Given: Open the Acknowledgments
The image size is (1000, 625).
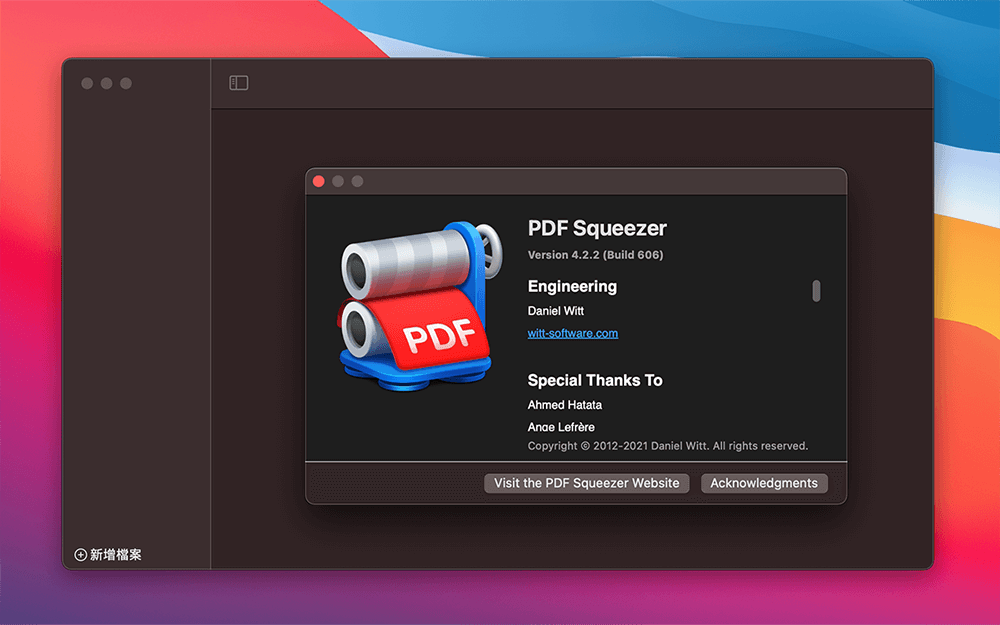Looking at the screenshot, I should pyautogui.click(x=764, y=483).
